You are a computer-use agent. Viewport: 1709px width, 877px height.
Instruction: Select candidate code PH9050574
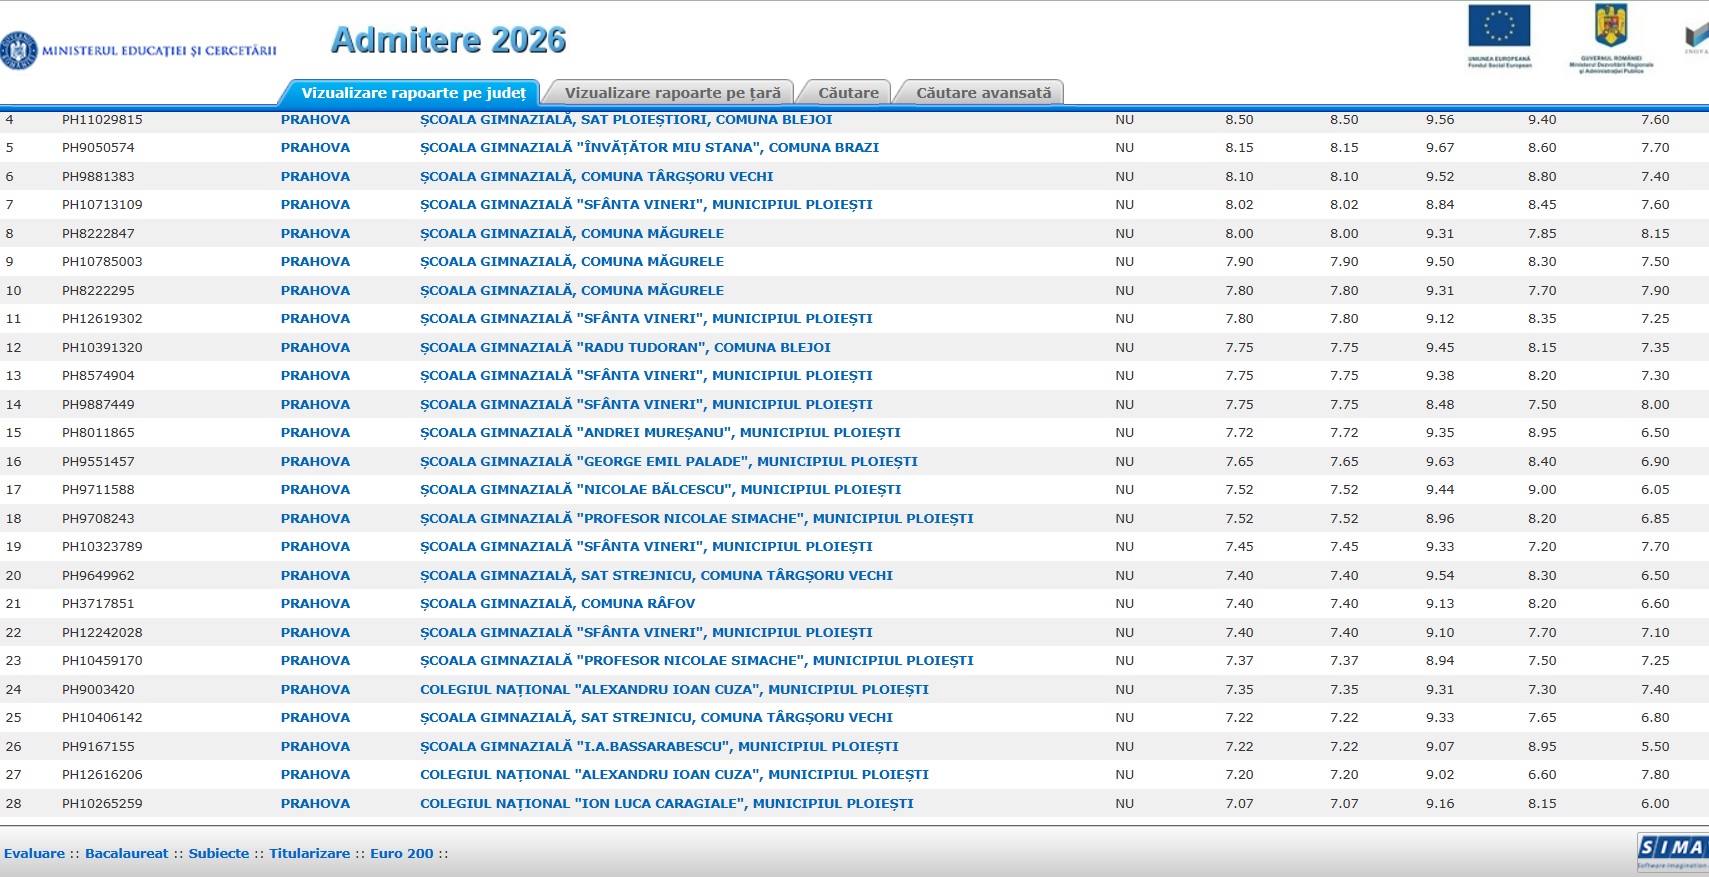pyautogui.click(x=98, y=147)
